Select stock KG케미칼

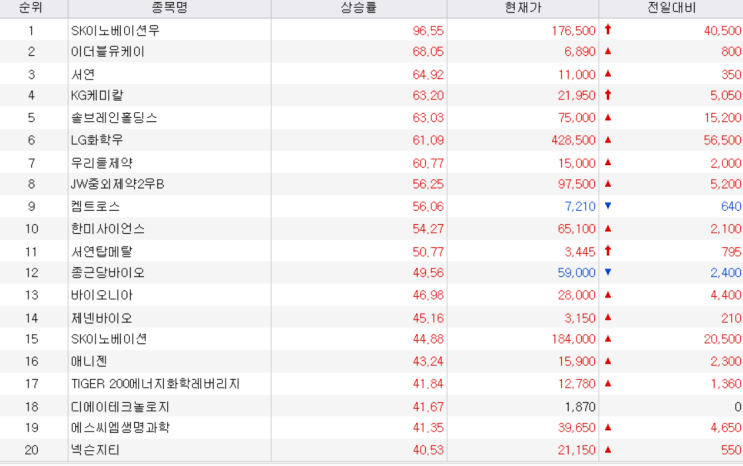[x=97, y=95]
